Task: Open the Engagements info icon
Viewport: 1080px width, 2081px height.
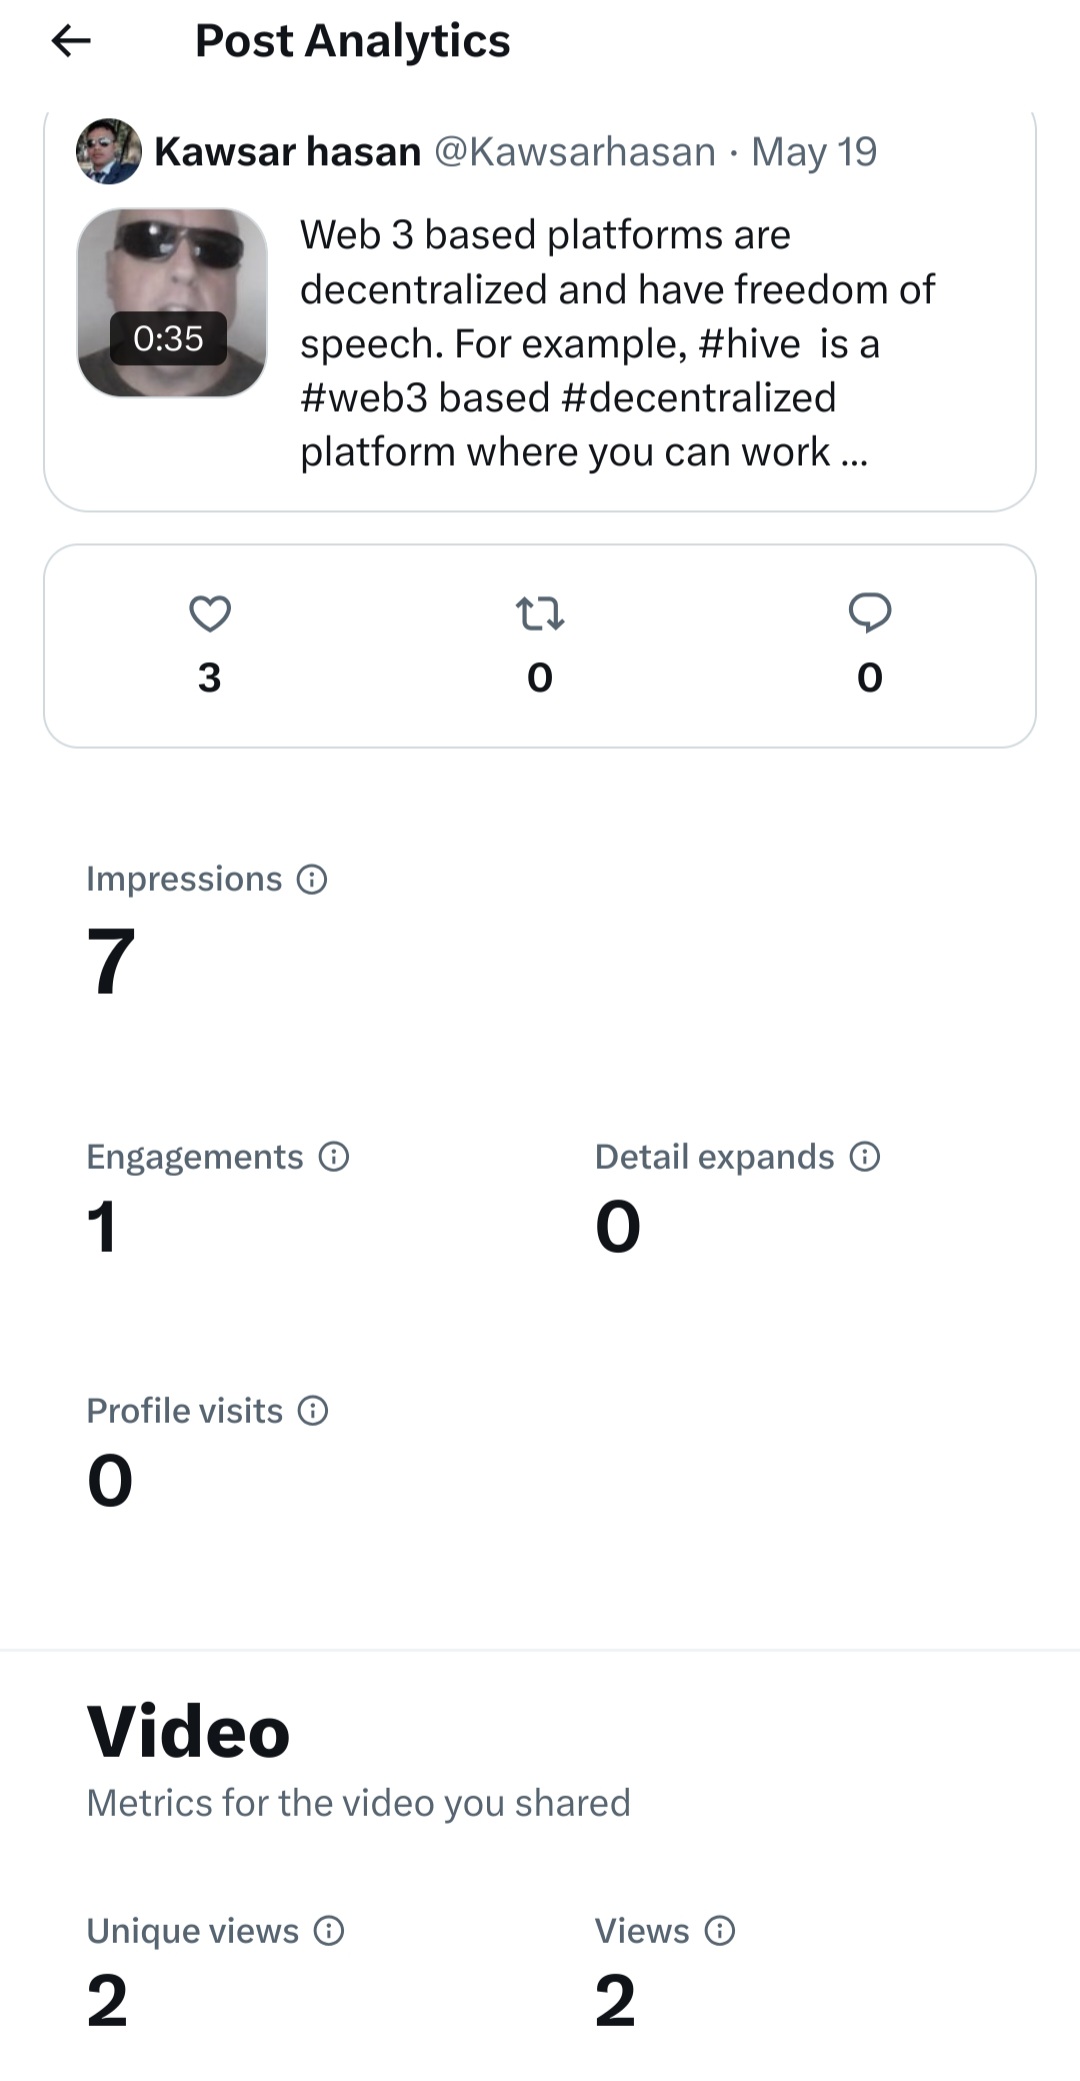Action: tap(334, 1157)
